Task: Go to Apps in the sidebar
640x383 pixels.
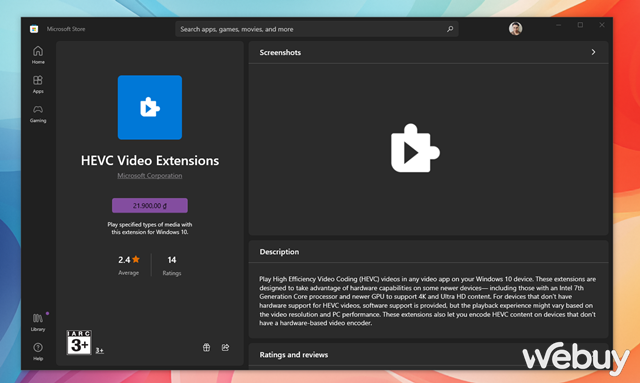Action: [38, 84]
